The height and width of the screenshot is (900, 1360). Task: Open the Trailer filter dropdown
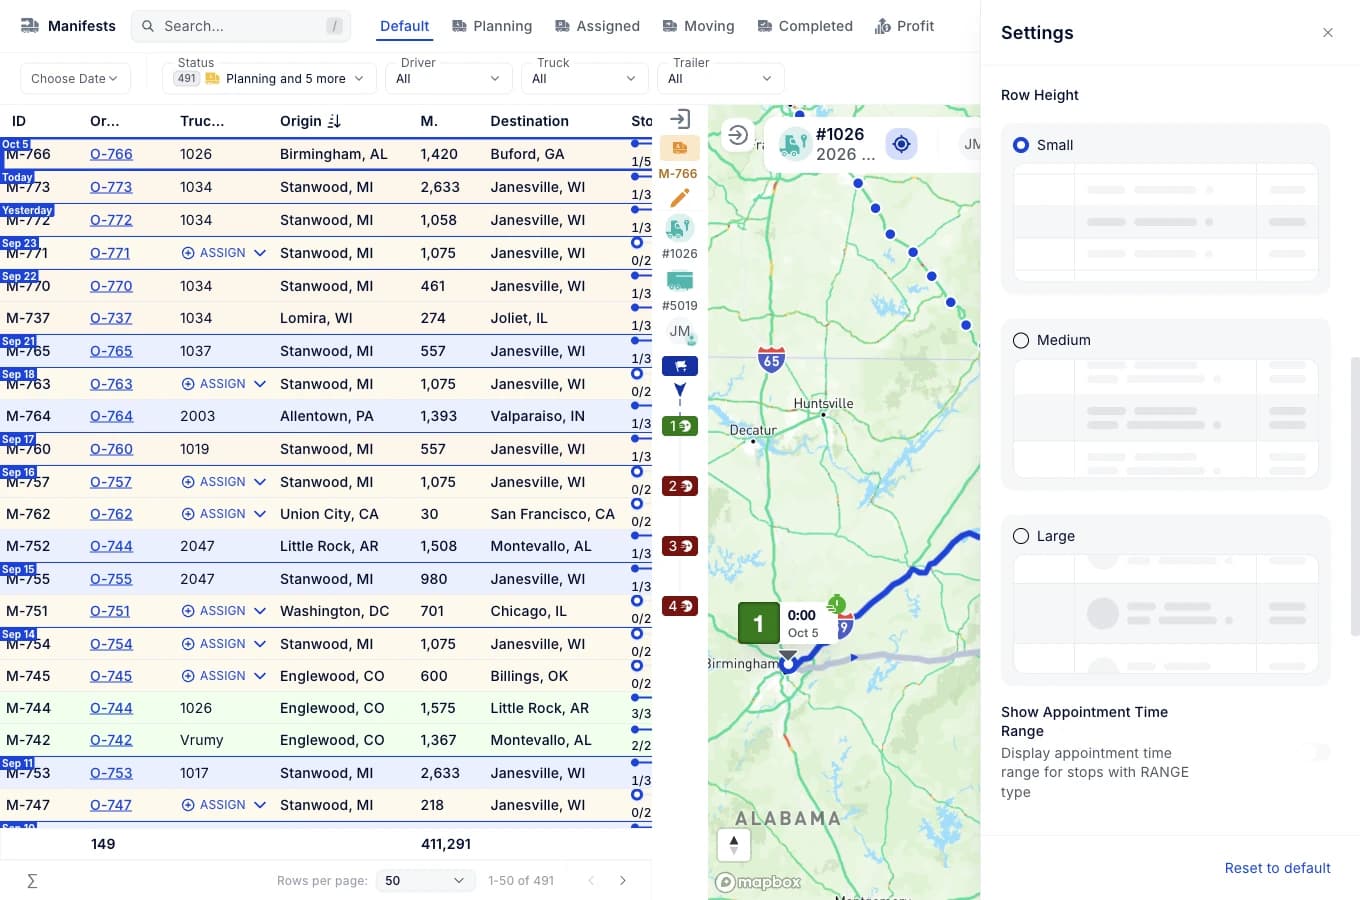[x=721, y=79]
